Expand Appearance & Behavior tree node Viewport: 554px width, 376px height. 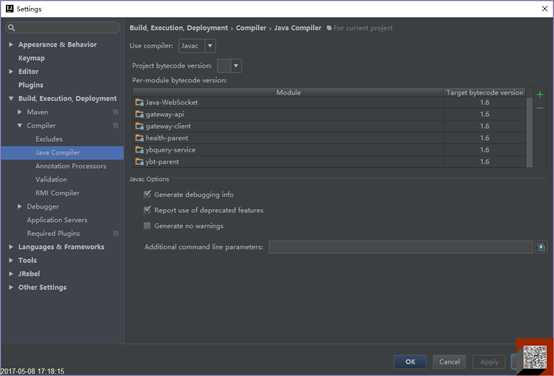click(11, 45)
